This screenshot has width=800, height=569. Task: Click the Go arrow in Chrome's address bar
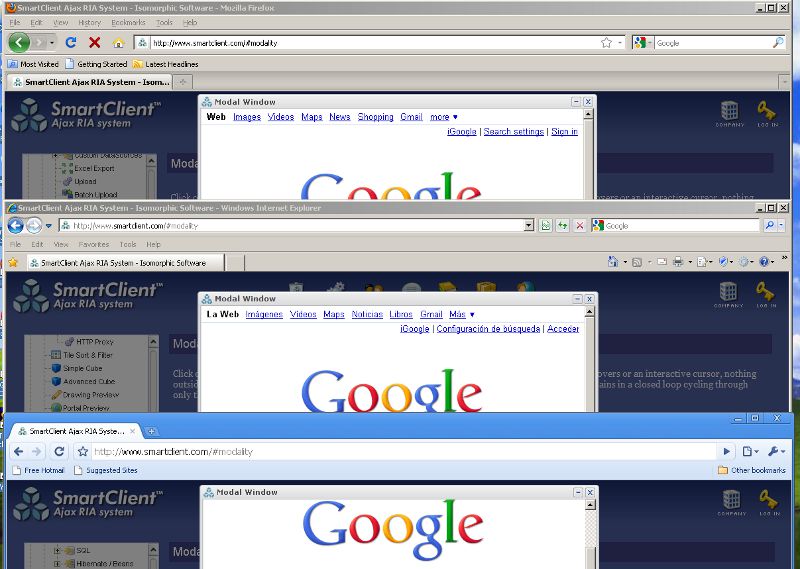(x=727, y=452)
